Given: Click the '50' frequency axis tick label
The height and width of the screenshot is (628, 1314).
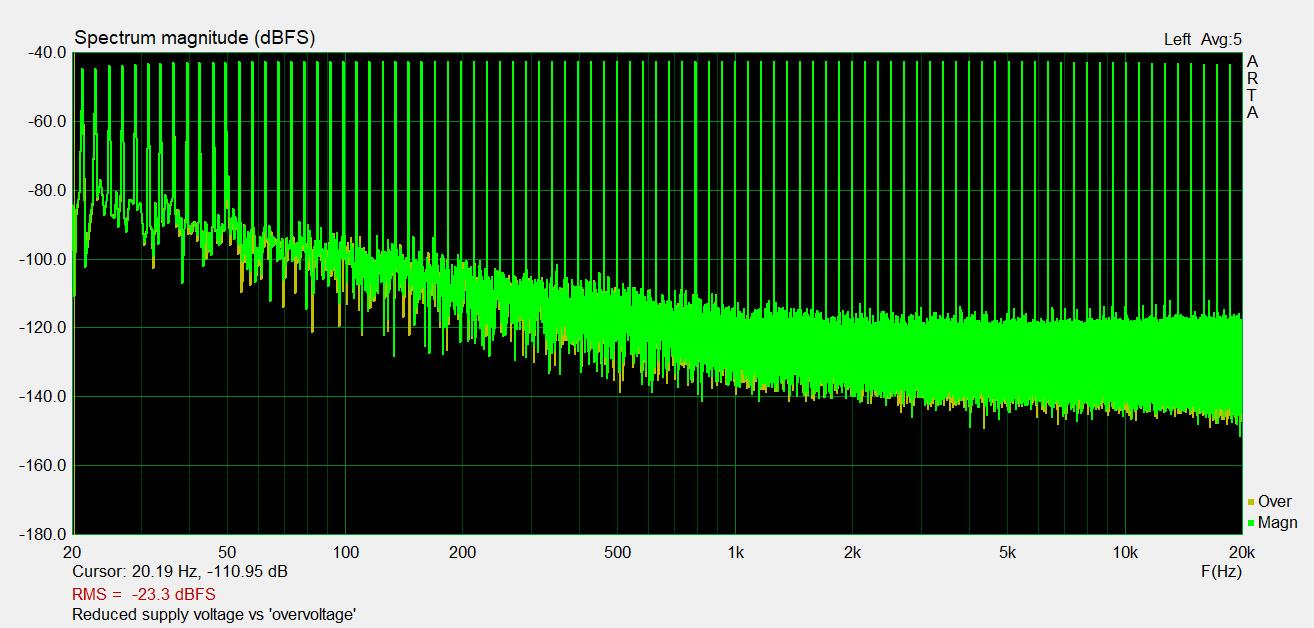Looking at the screenshot, I should coord(227,552).
